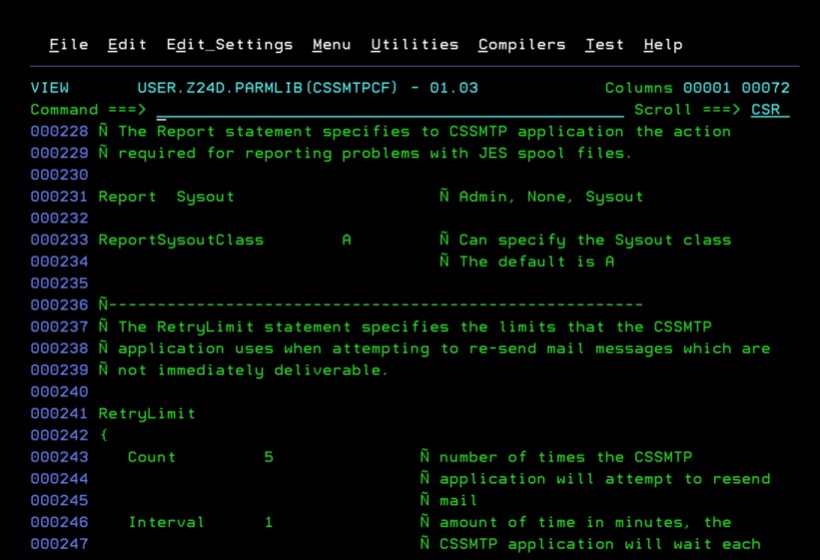Click the 'RetryLimit' statement on line 000241

click(147, 414)
